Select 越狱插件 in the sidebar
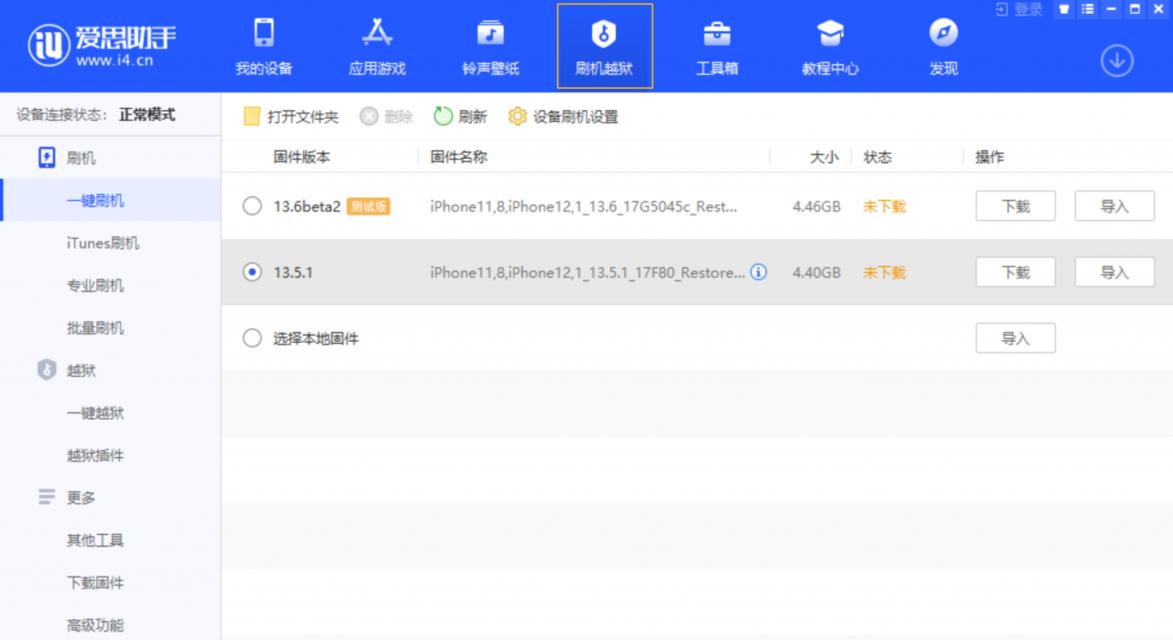The width and height of the screenshot is (1173, 640). pyautogui.click(x=95, y=455)
